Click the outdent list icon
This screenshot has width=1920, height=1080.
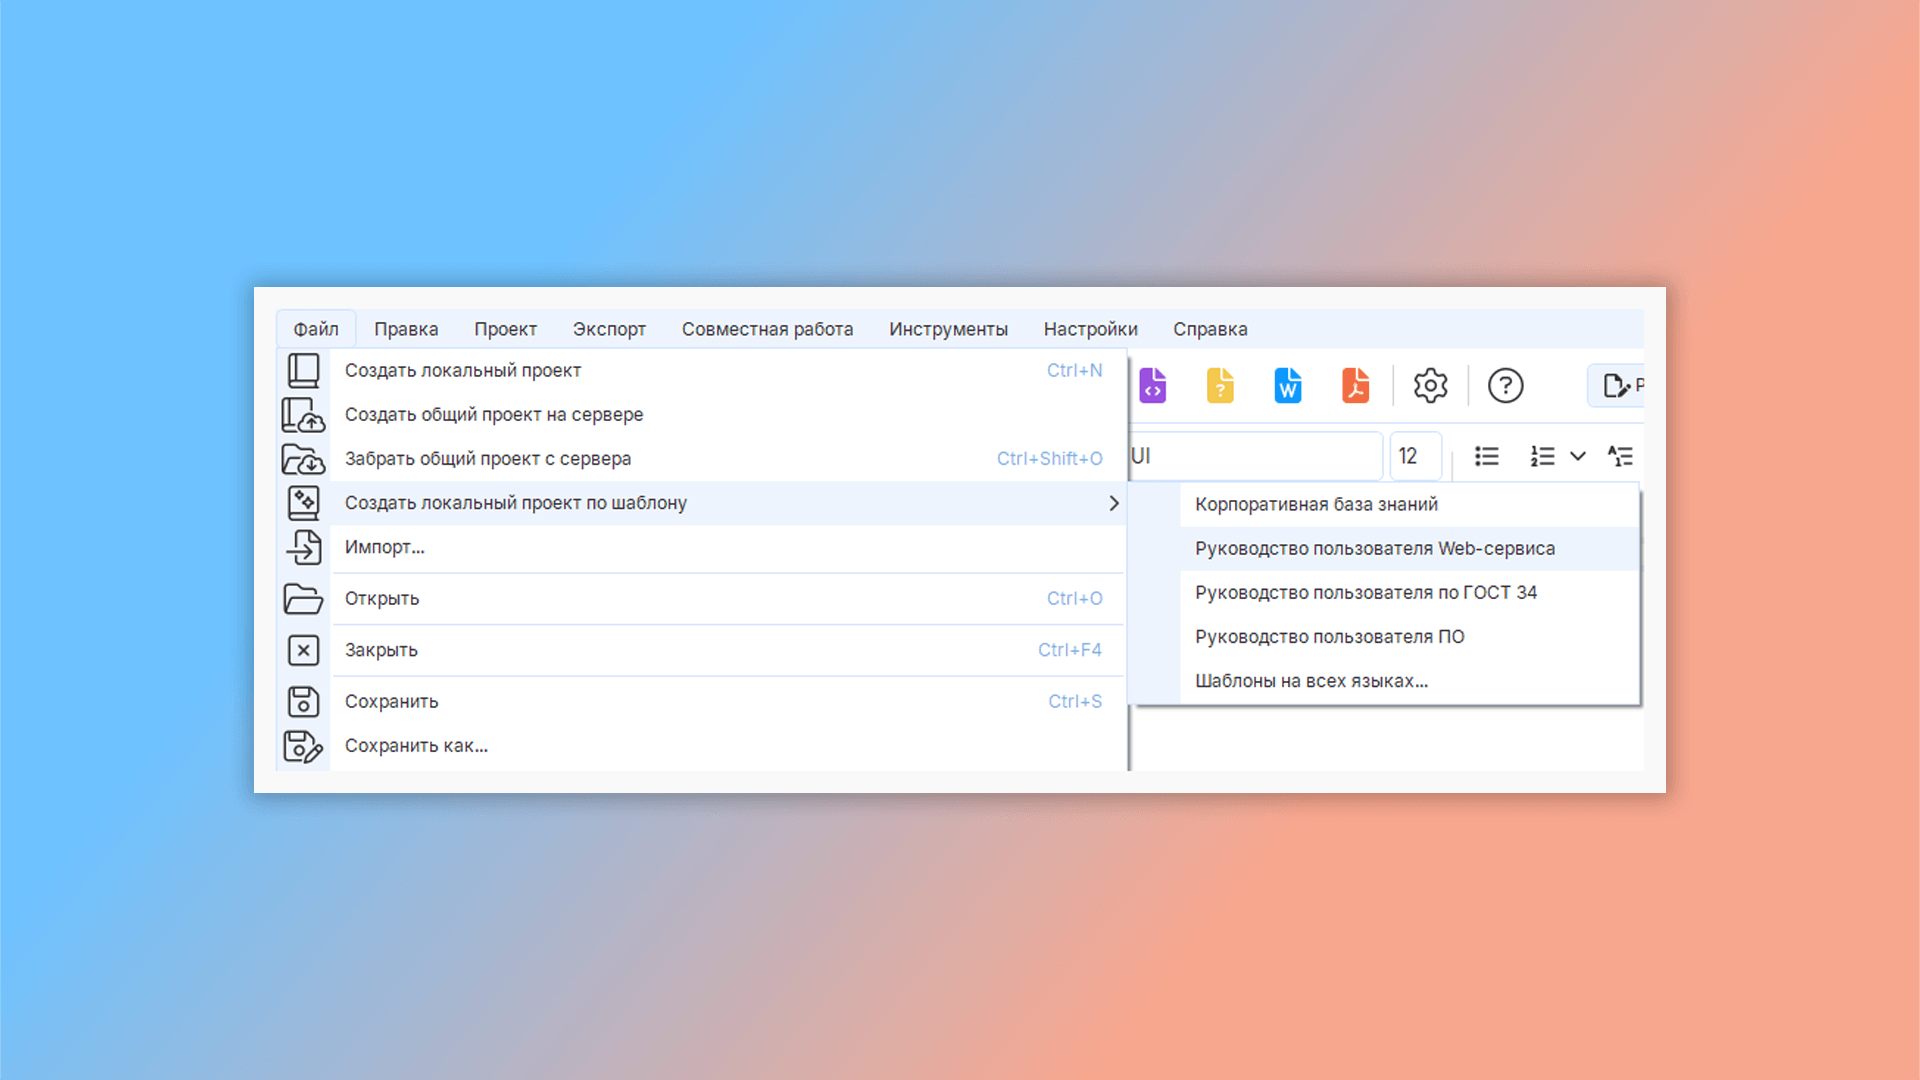click(x=1620, y=456)
